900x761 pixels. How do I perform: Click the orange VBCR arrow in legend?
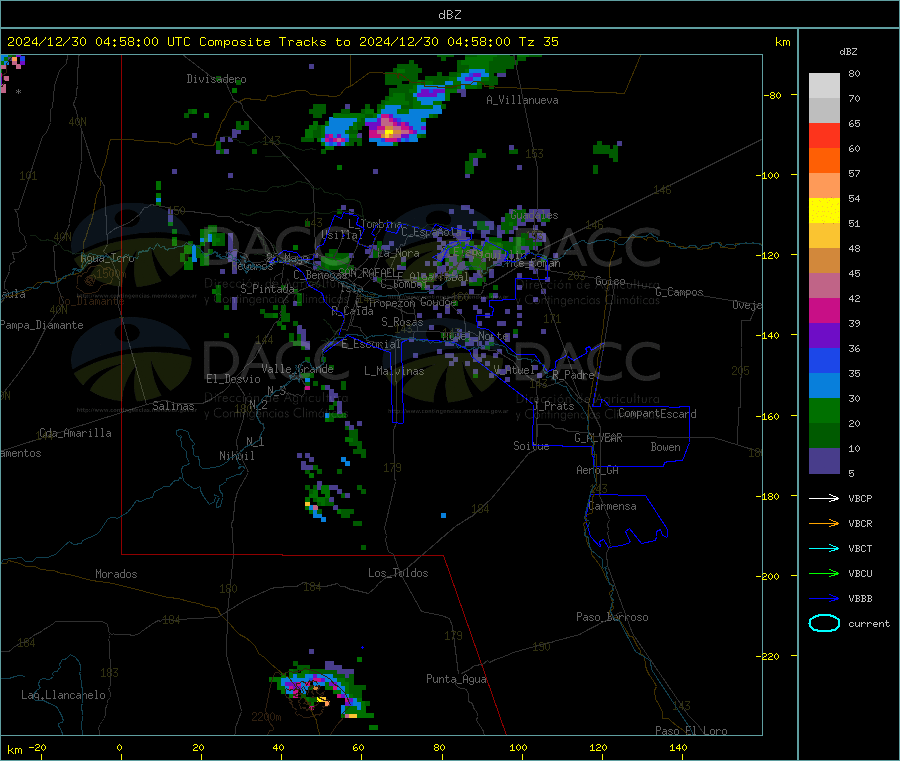pos(824,523)
